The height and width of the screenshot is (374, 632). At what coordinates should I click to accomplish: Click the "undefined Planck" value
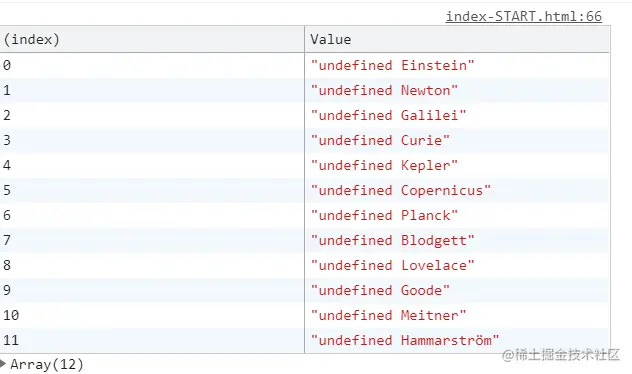tap(384, 215)
